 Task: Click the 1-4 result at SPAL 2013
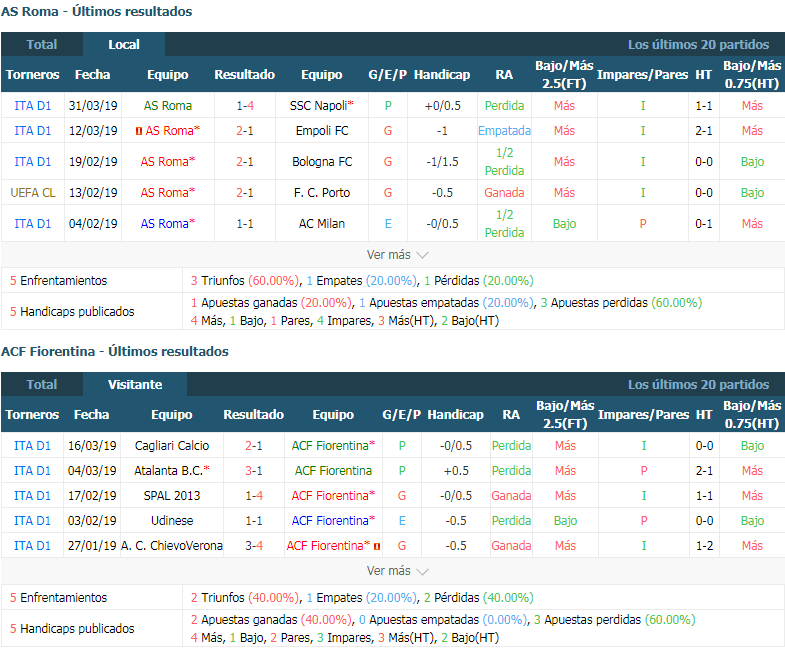[x=254, y=496]
